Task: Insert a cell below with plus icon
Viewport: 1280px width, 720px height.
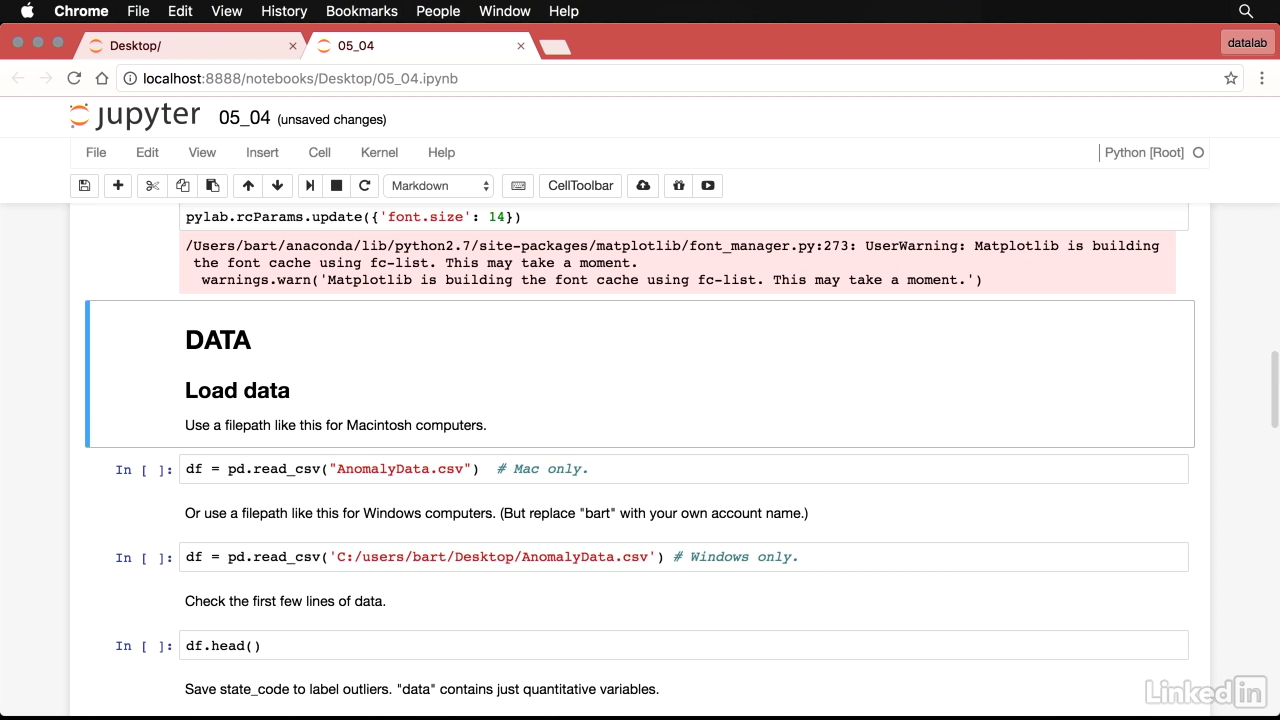Action: [x=118, y=186]
